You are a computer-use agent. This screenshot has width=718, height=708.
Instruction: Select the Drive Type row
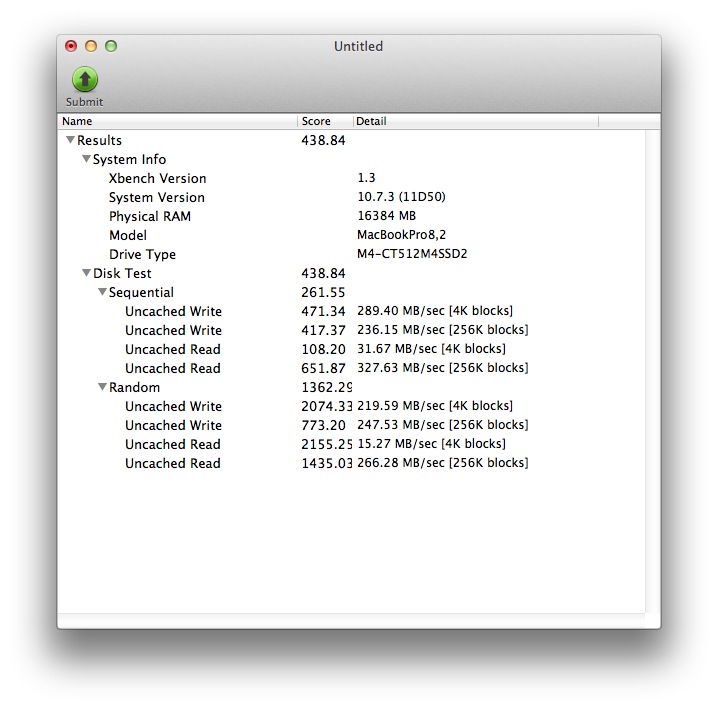(352, 254)
